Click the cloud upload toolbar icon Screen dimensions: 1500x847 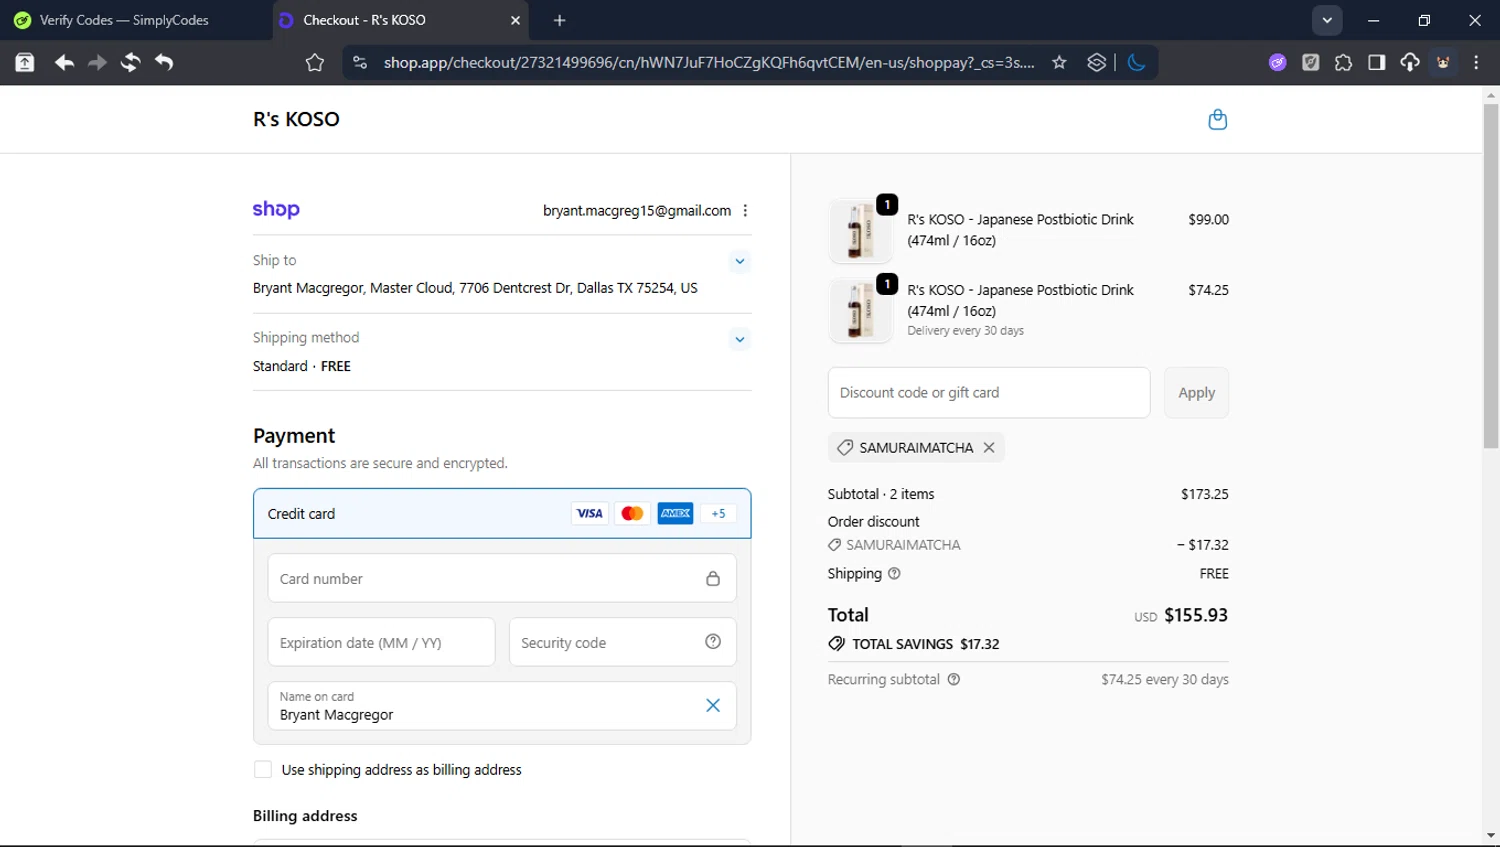1410,63
